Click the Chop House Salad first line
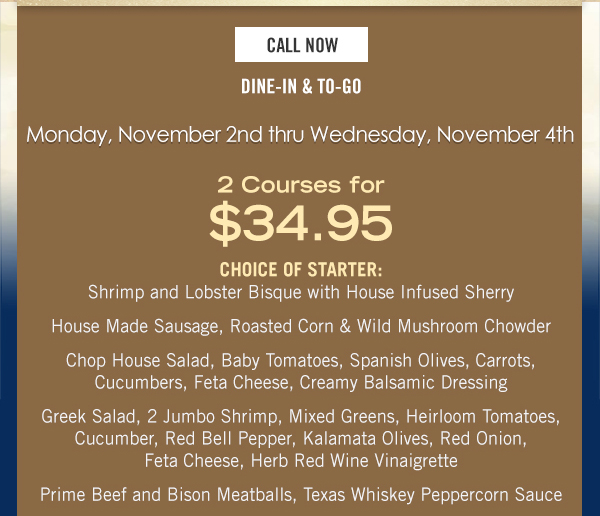This screenshot has height=516, width=600. [x=300, y=361]
